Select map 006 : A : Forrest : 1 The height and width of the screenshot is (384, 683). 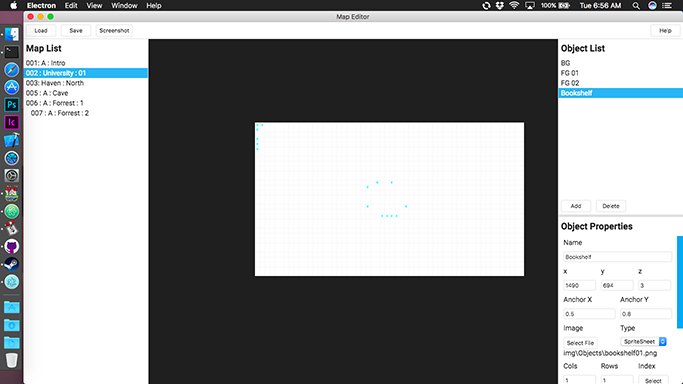[86, 103]
